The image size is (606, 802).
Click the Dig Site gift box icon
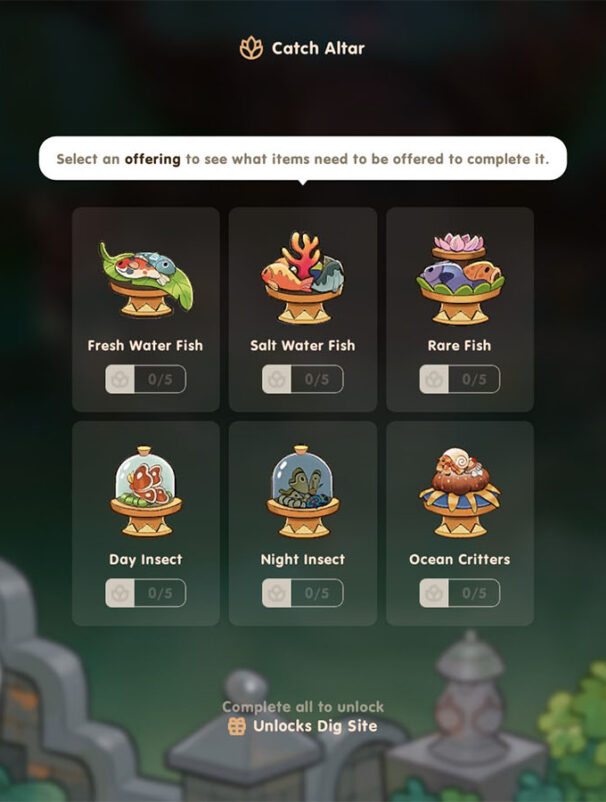236,726
